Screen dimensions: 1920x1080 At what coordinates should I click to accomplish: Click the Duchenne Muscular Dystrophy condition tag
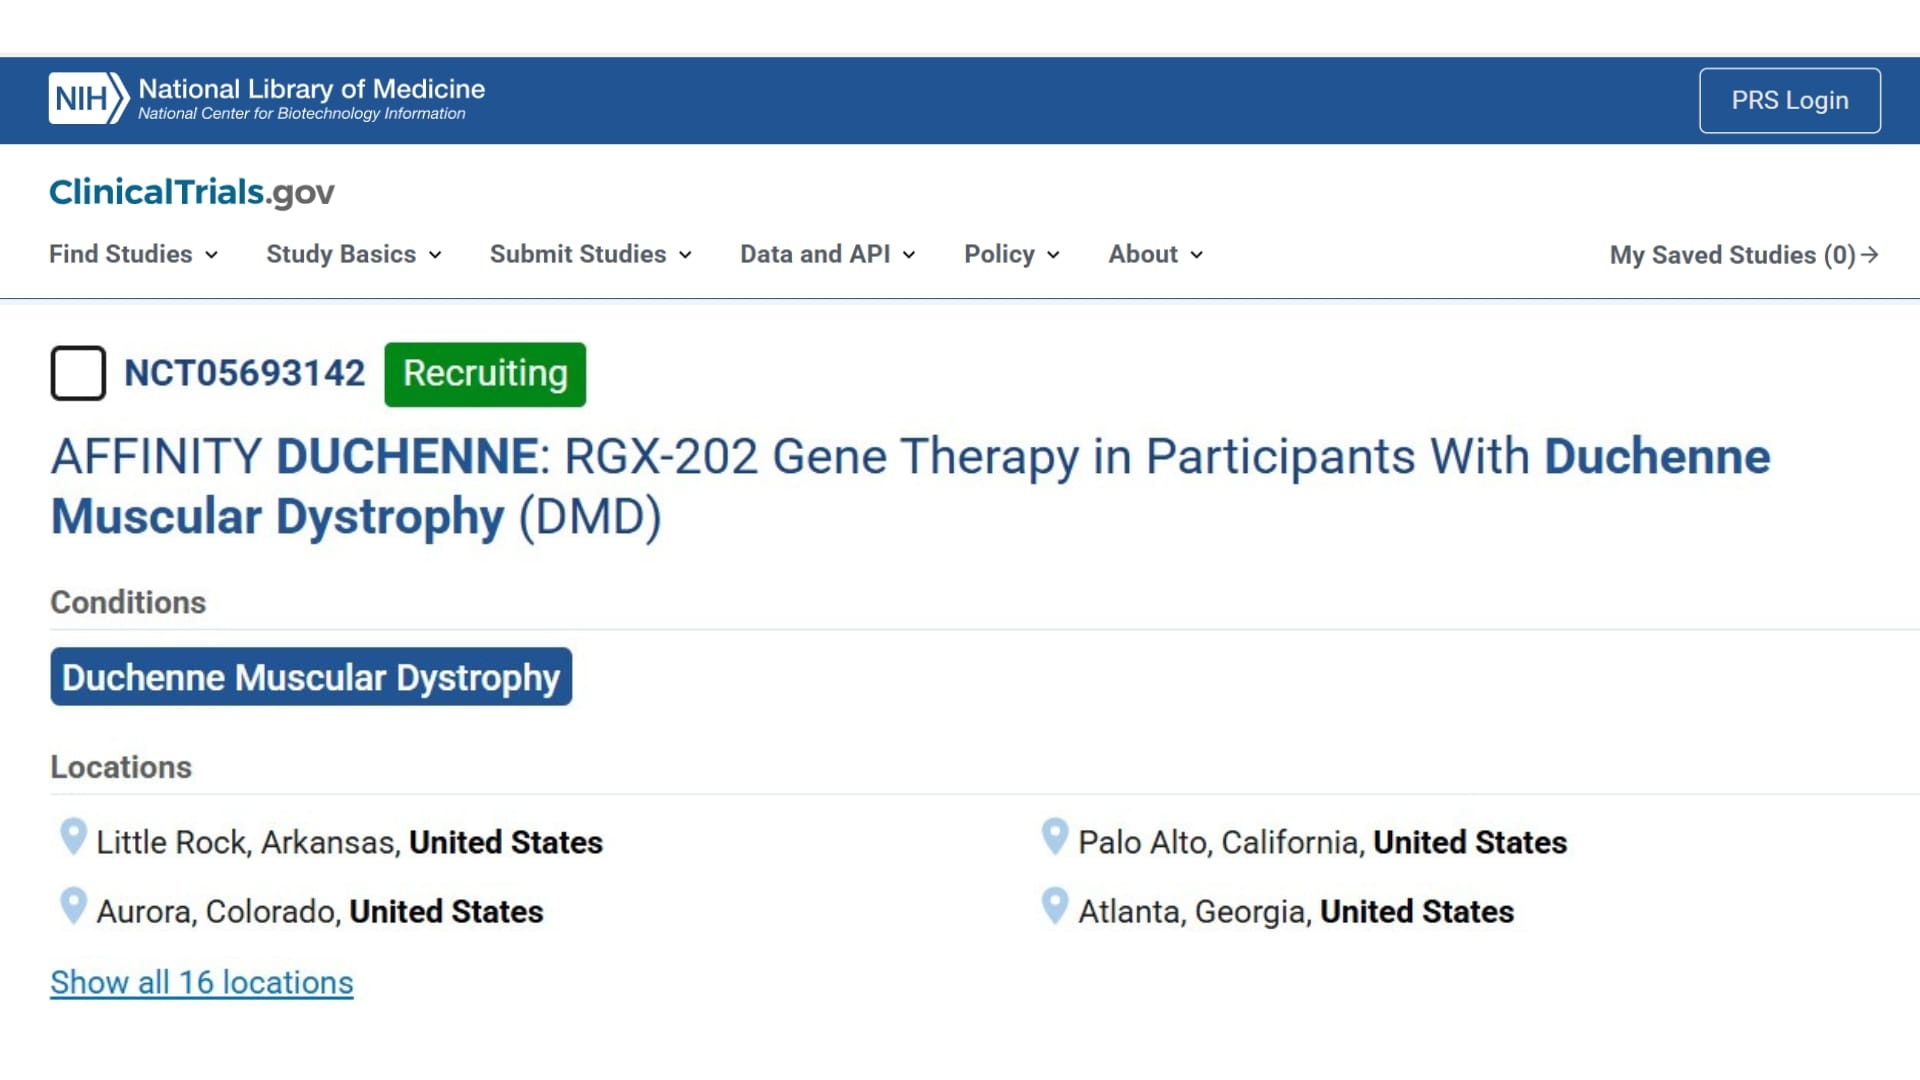pyautogui.click(x=311, y=677)
